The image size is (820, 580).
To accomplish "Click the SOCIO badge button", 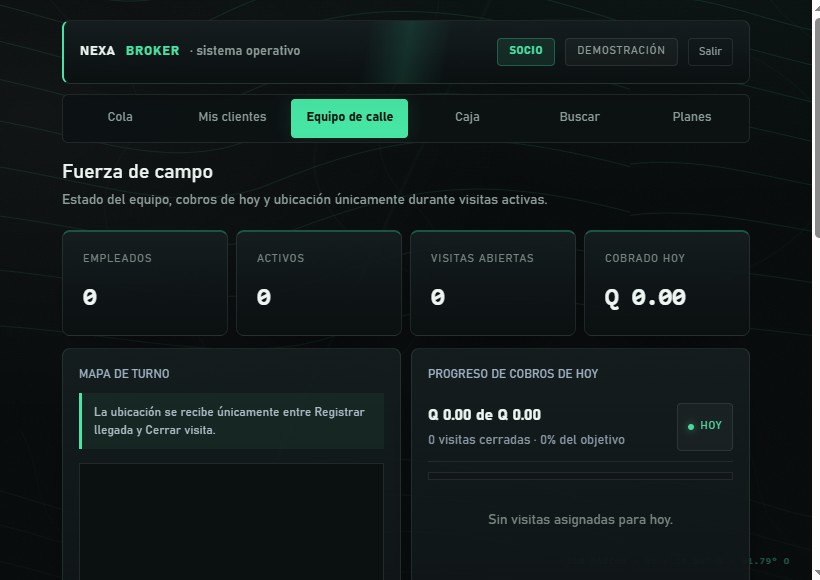I will (x=526, y=51).
